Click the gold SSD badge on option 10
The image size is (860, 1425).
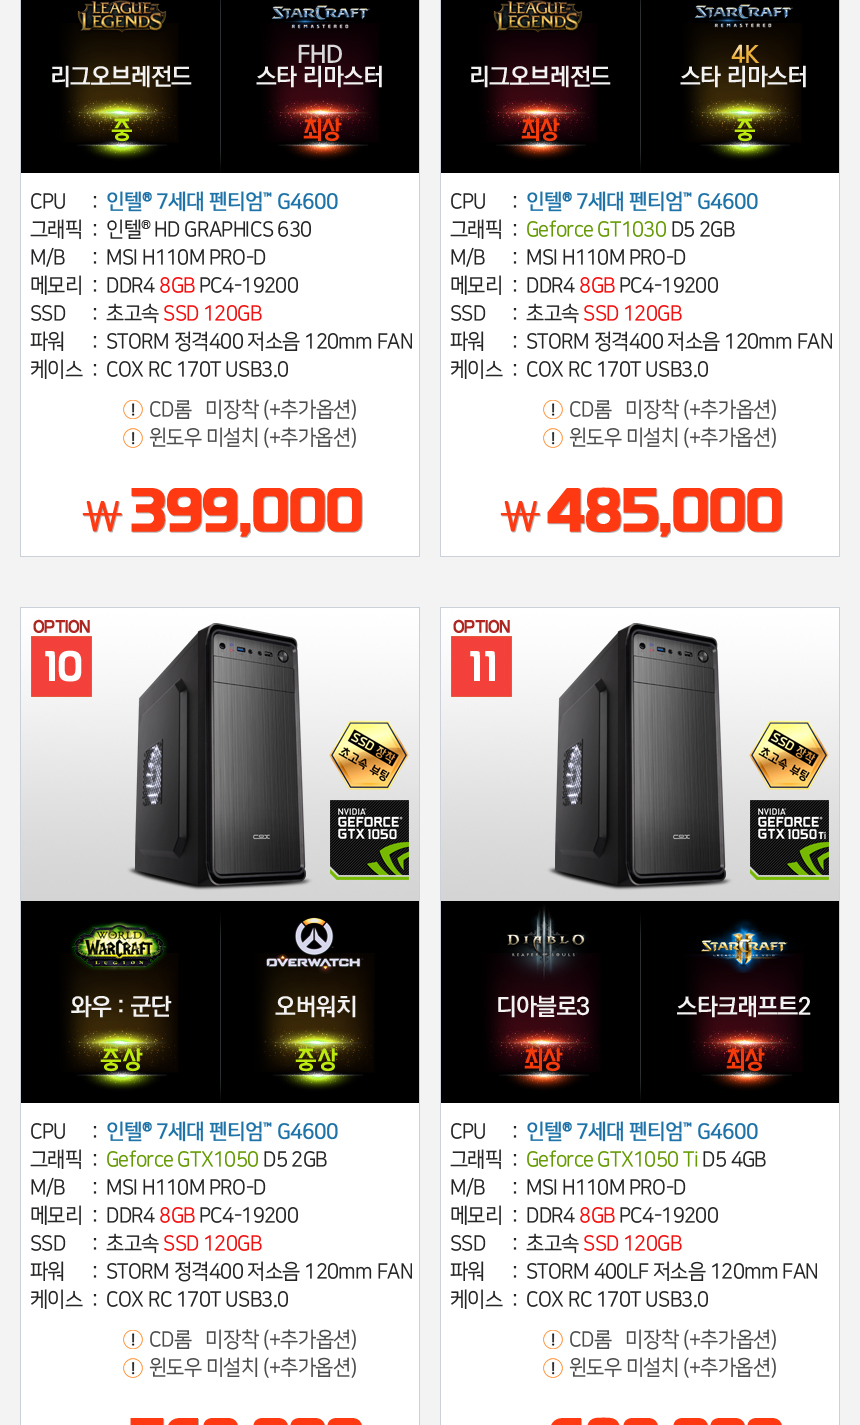click(369, 755)
